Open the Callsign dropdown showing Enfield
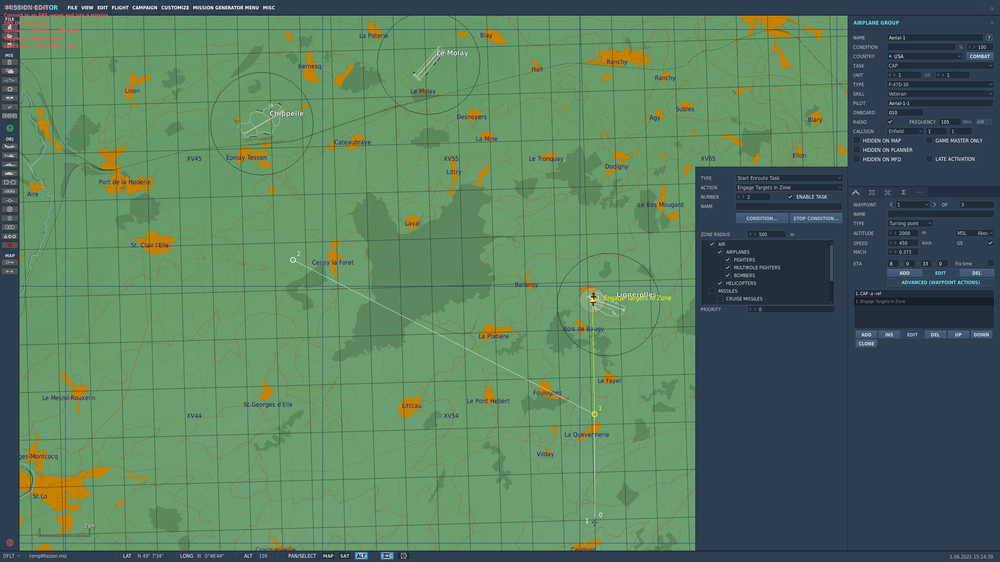 pos(905,131)
